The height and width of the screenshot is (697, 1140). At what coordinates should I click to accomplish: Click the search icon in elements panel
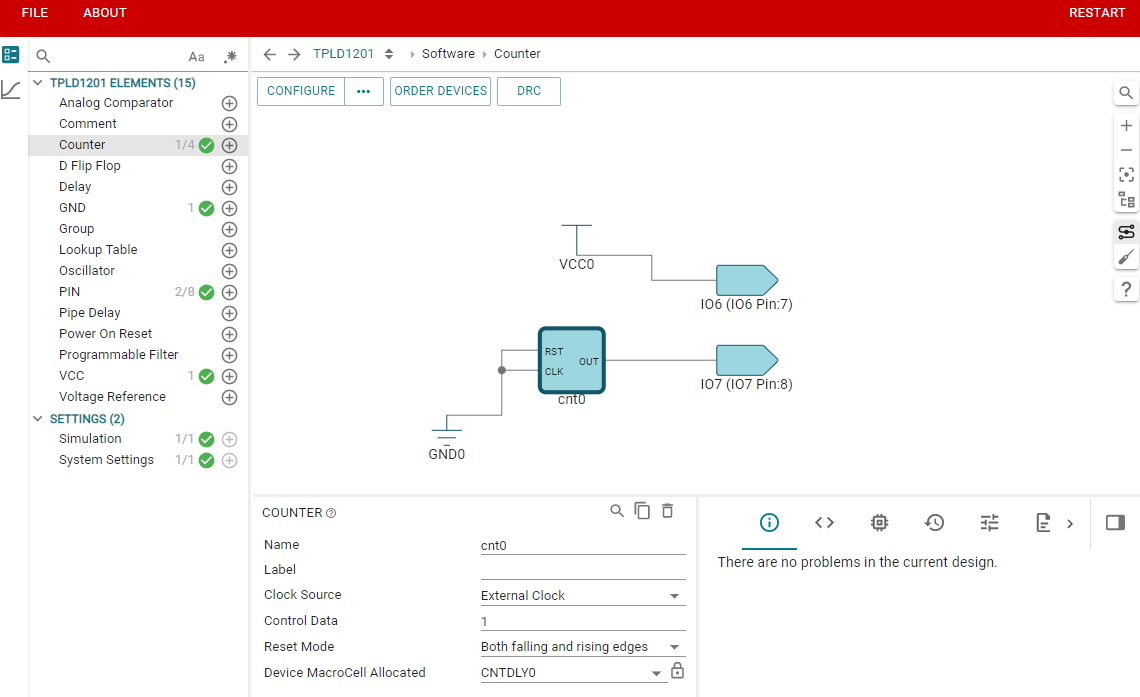point(43,56)
